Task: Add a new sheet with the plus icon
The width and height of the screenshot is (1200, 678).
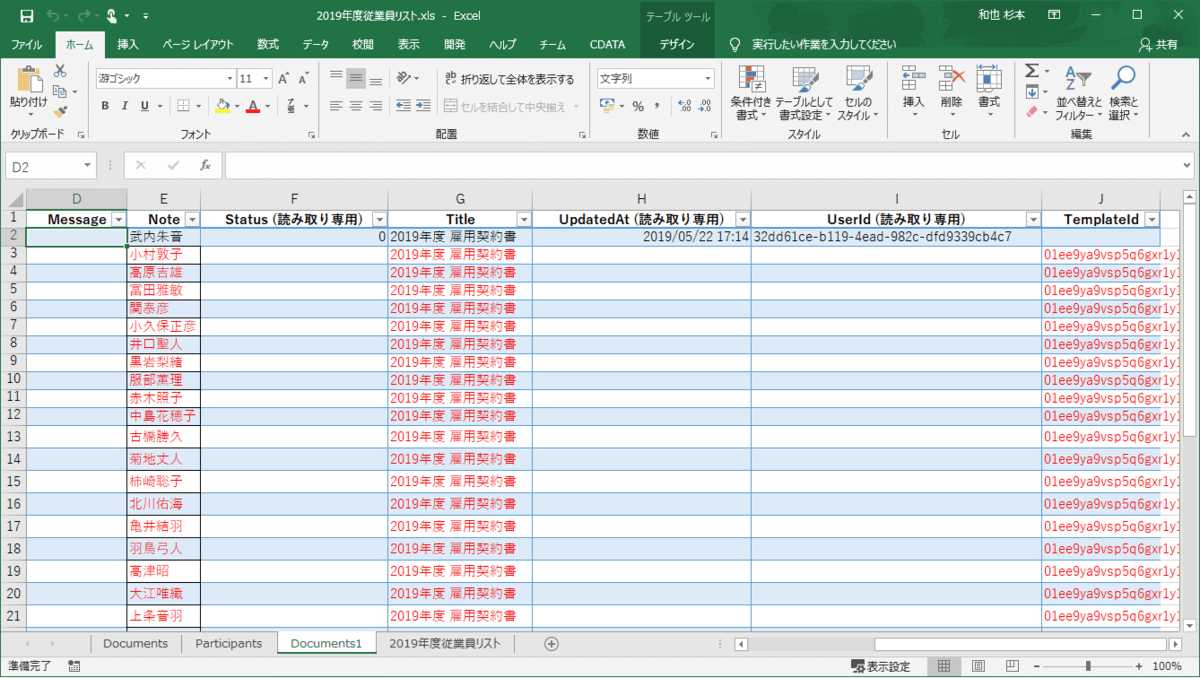Action: [551, 644]
